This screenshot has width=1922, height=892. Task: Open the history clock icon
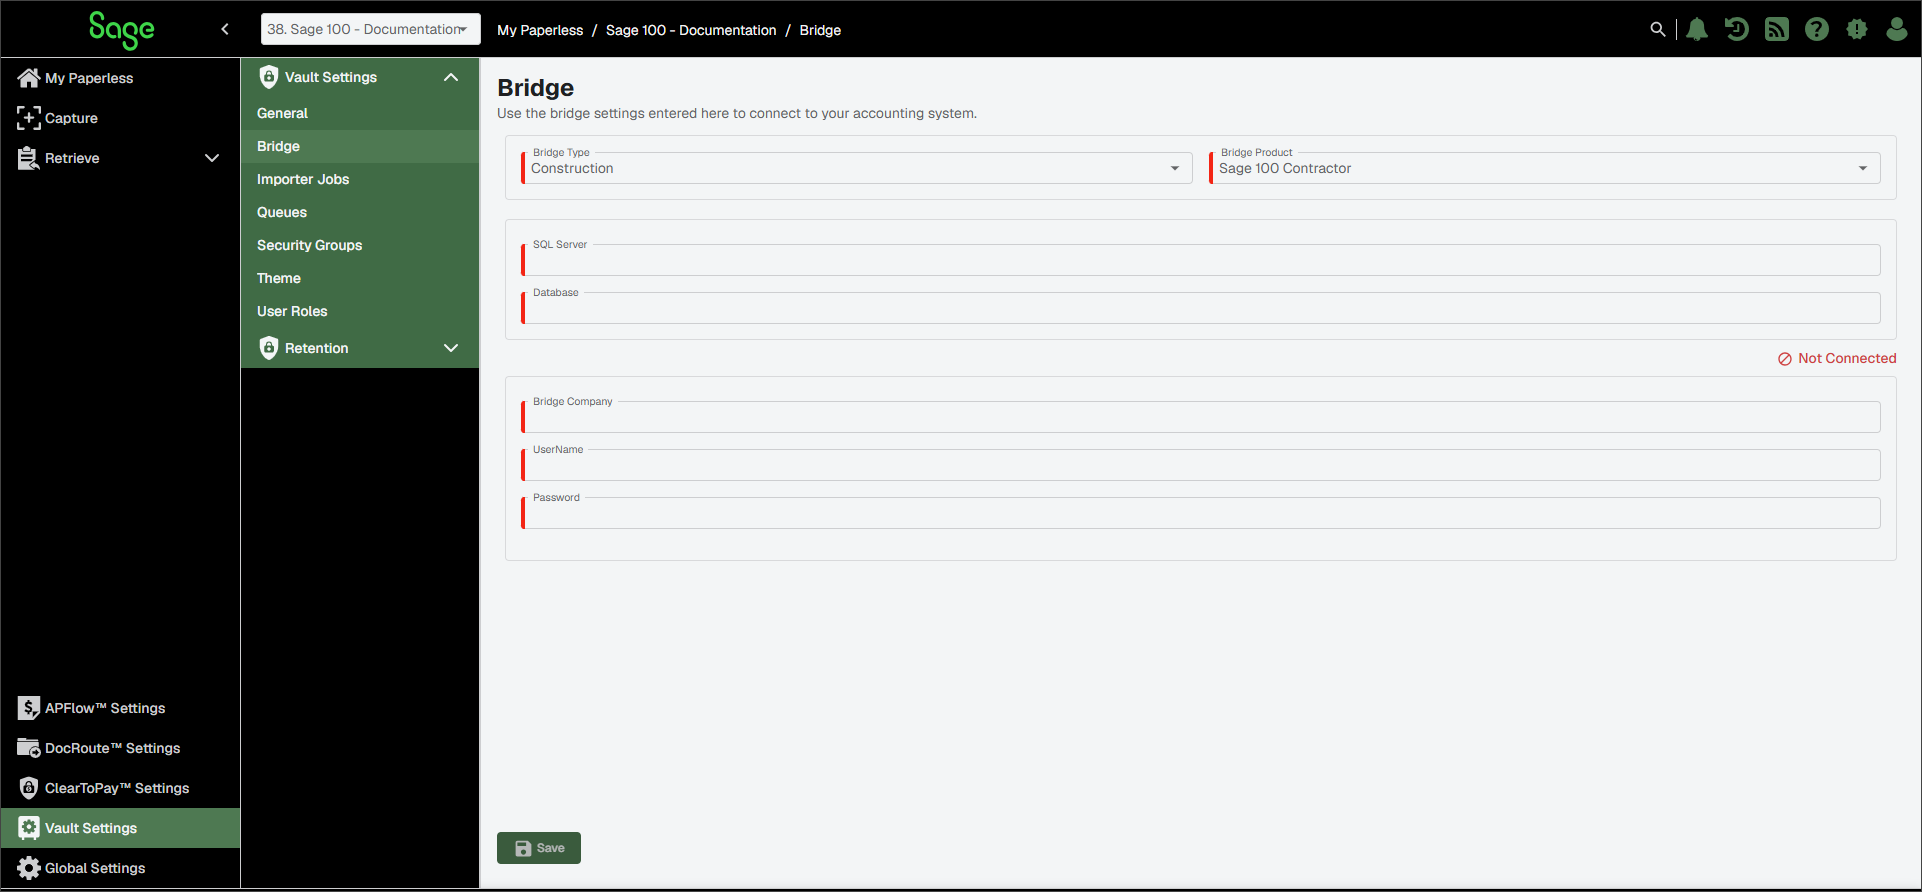(1737, 29)
